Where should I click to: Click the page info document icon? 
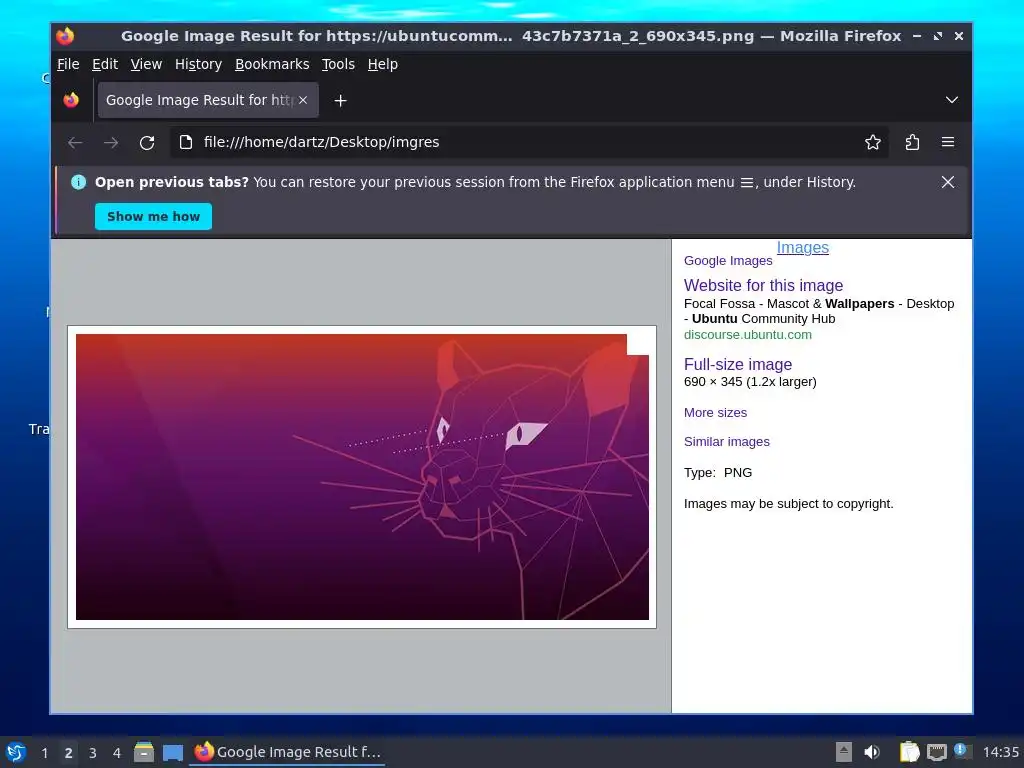tap(185, 142)
